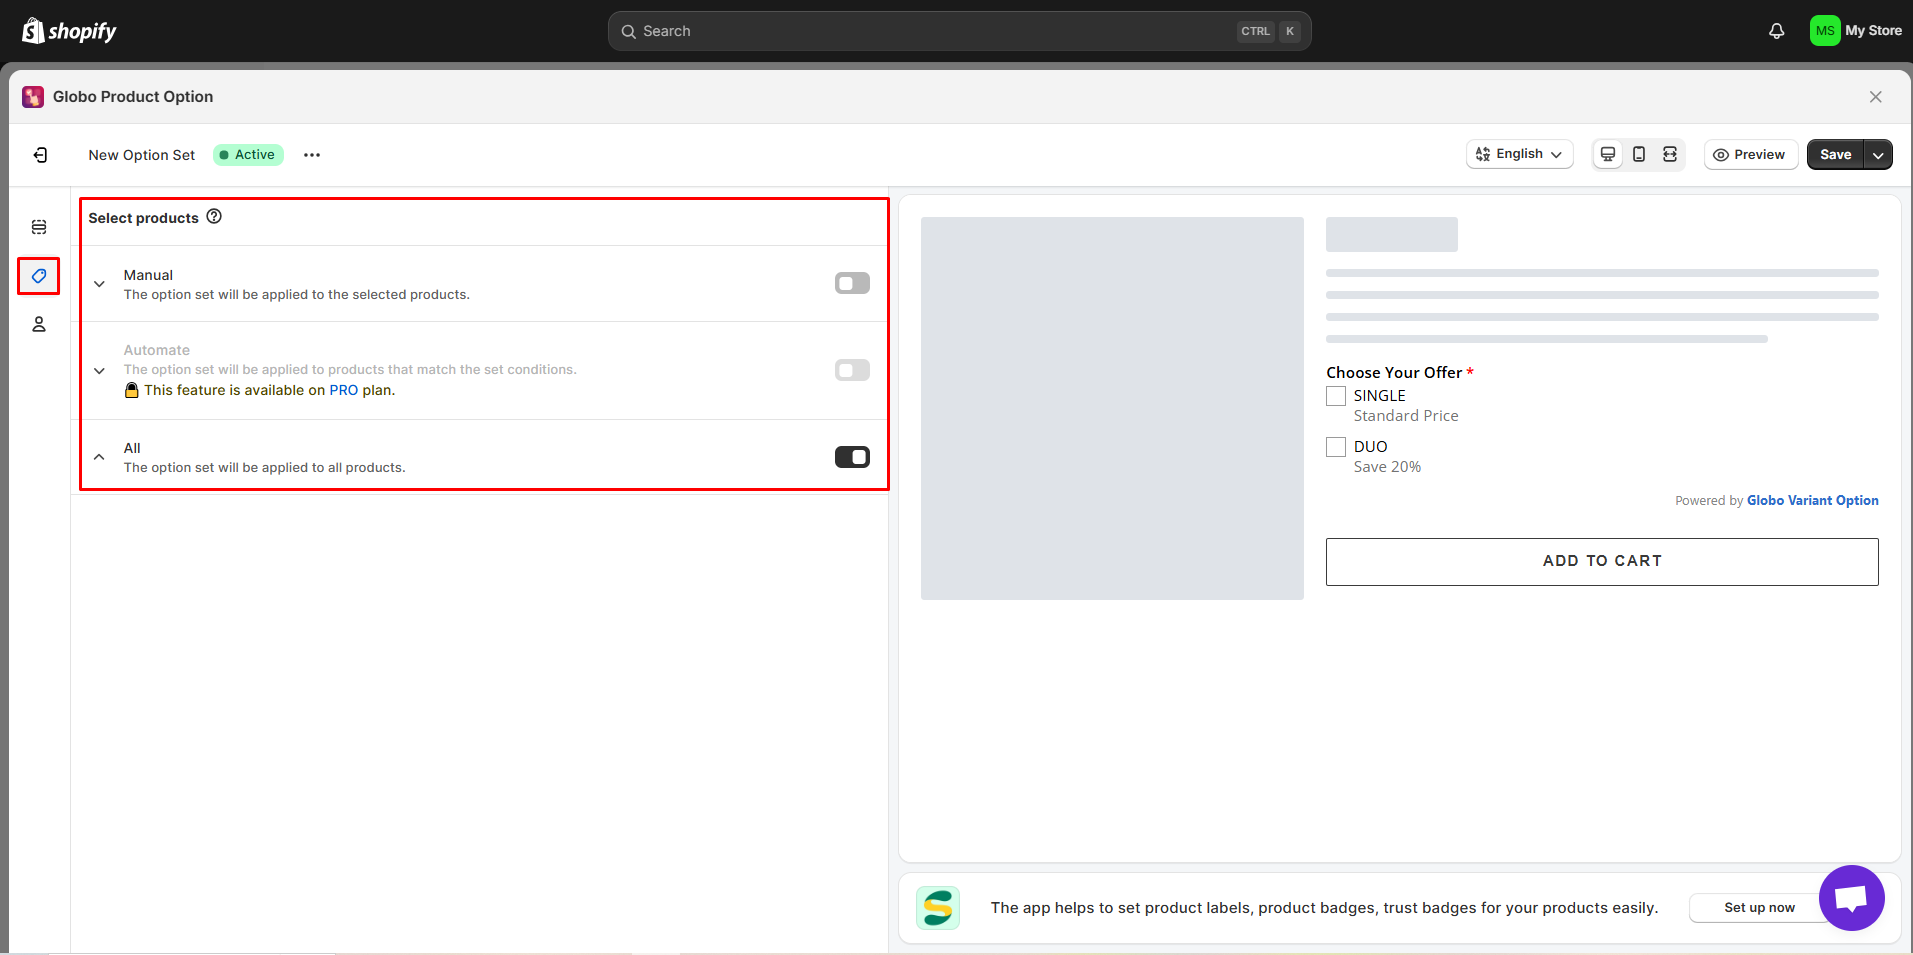Select the tag icon in the left sidebar
Viewport: 1913px width, 955px height.
(x=38, y=276)
